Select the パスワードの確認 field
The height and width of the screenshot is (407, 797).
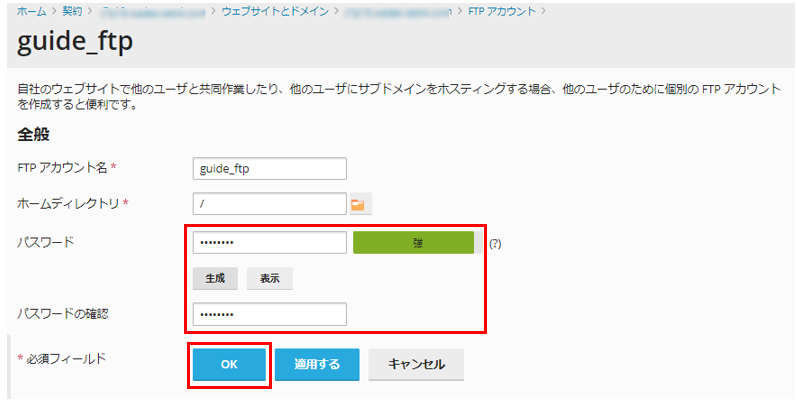pyautogui.click(x=270, y=314)
